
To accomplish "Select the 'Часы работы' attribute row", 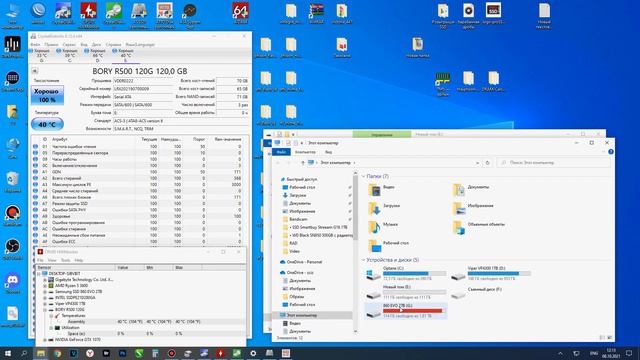I will 140,159.
